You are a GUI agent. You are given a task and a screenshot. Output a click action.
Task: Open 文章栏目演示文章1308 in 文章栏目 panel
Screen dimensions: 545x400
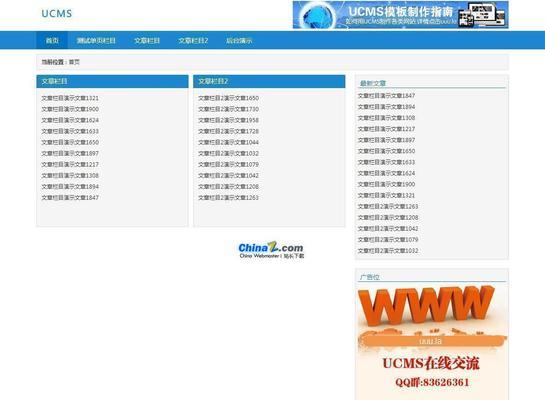point(70,175)
